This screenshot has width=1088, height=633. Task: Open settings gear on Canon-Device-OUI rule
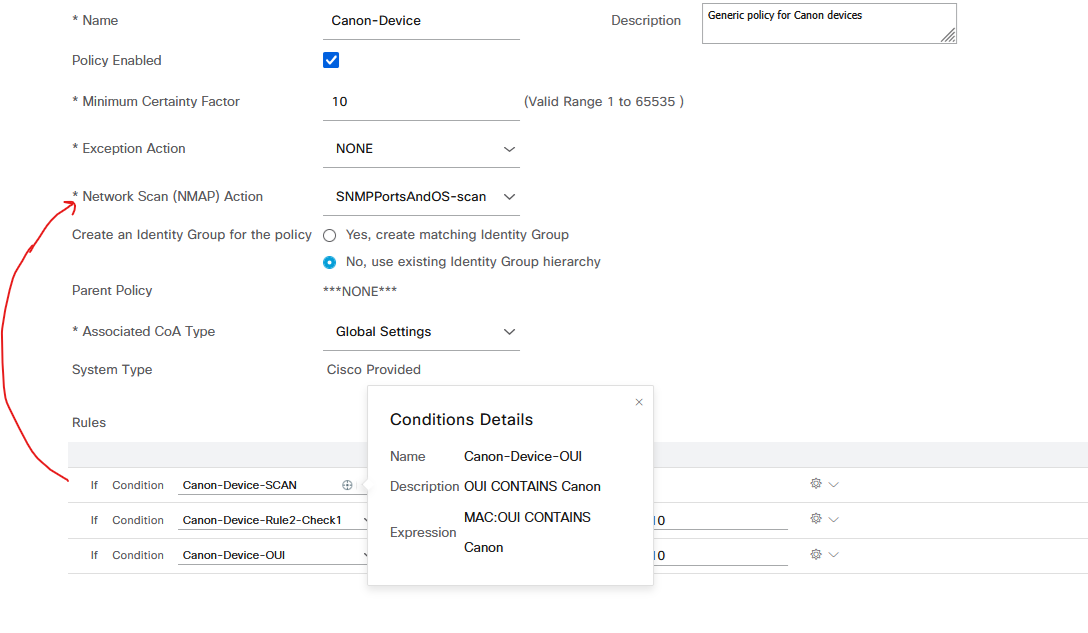(x=815, y=553)
